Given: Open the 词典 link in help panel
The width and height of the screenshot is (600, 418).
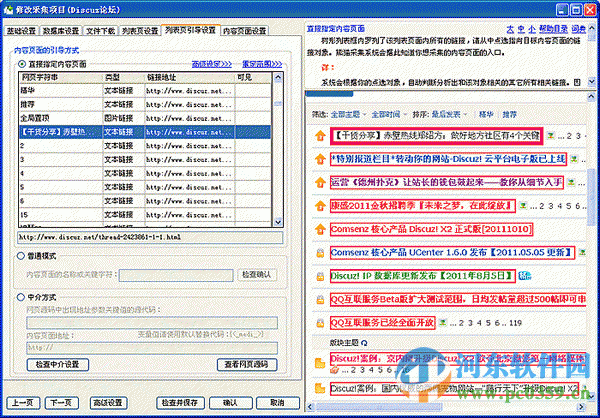Looking at the screenshot, I should 579,29.
